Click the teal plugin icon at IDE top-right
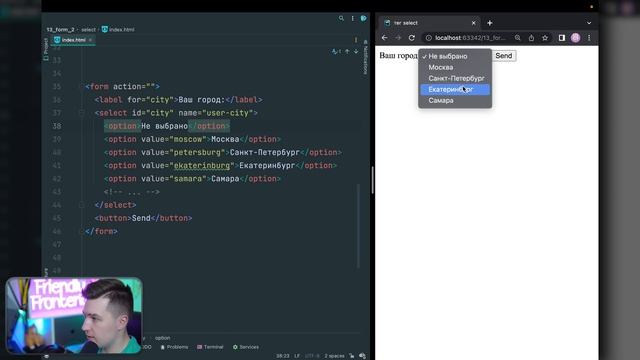The width and height of the screenshot is (640, 360). point(363,18)
